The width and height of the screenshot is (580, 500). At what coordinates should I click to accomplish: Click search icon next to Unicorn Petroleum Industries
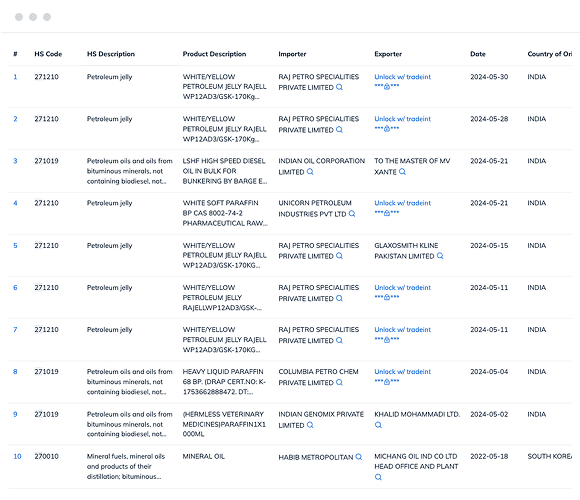tap(352, 214)
